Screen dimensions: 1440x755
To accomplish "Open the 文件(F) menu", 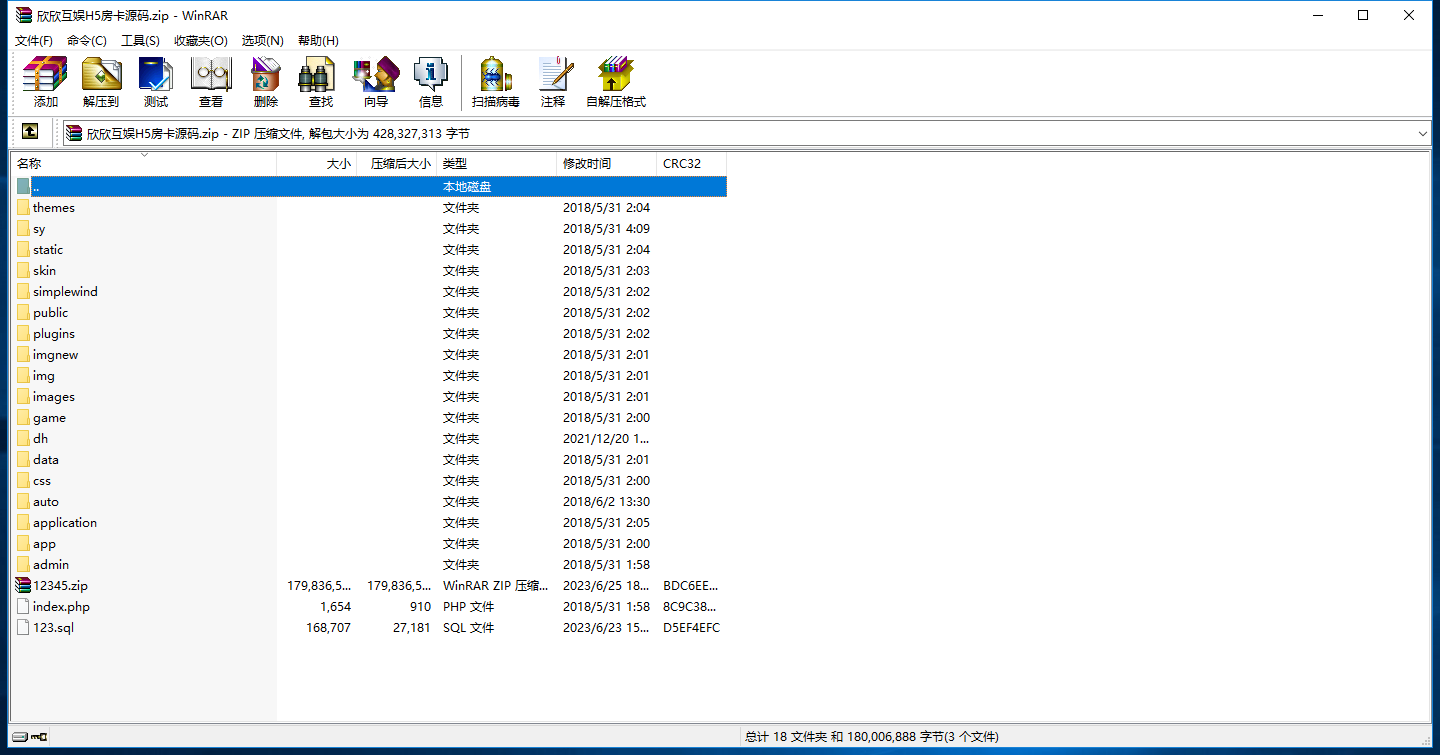I will click(34, 40).
